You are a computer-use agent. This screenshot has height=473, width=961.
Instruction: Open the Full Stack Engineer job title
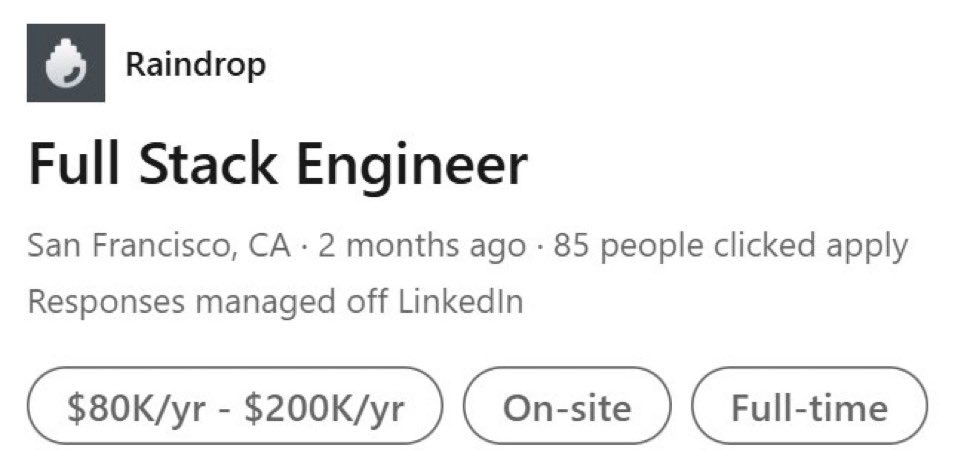[x=277, y=166]
